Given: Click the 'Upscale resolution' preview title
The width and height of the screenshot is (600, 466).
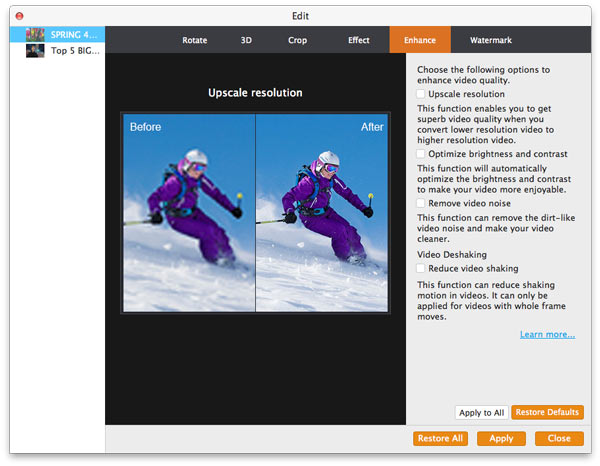Looking at the screenshot, I should 255,93.
